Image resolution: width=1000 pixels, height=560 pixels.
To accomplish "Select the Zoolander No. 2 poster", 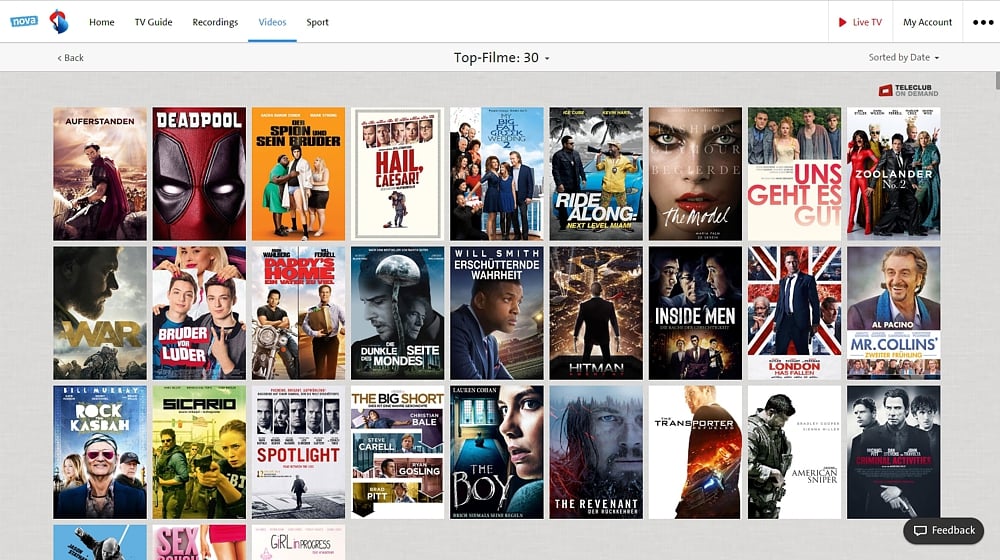I will [x=893, y=173].
